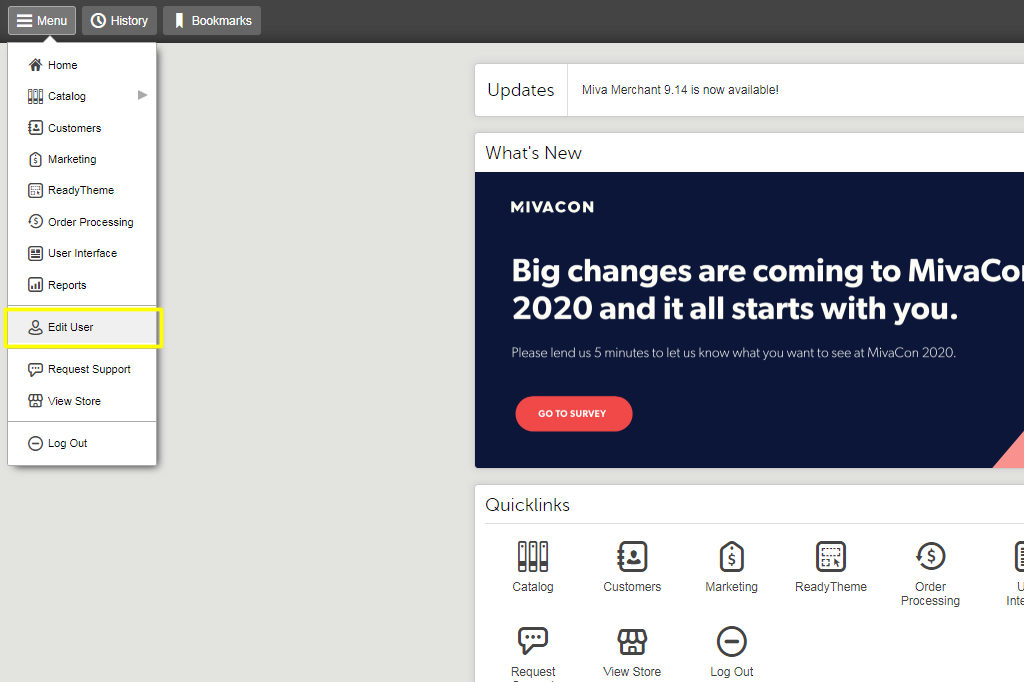Click the GO TO SURVEY button
This screenshot has width=1024, height=682.
[x=573, y=414]
